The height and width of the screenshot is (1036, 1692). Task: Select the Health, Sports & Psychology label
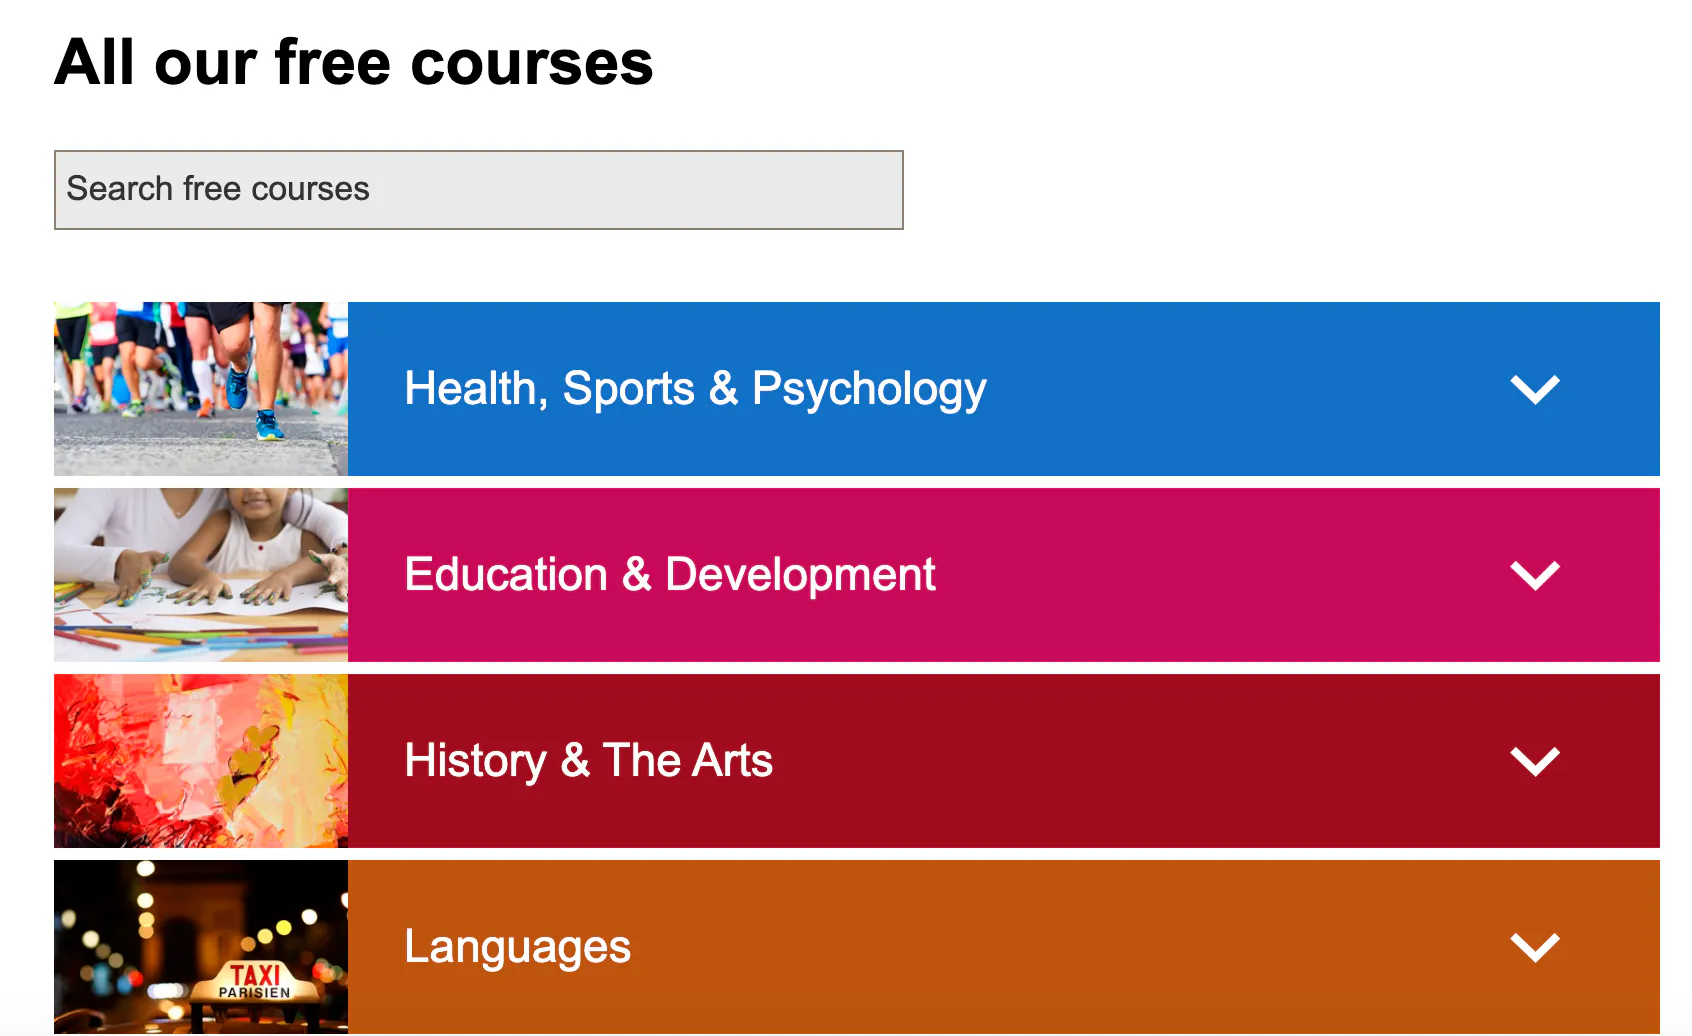tap(695, 389)
